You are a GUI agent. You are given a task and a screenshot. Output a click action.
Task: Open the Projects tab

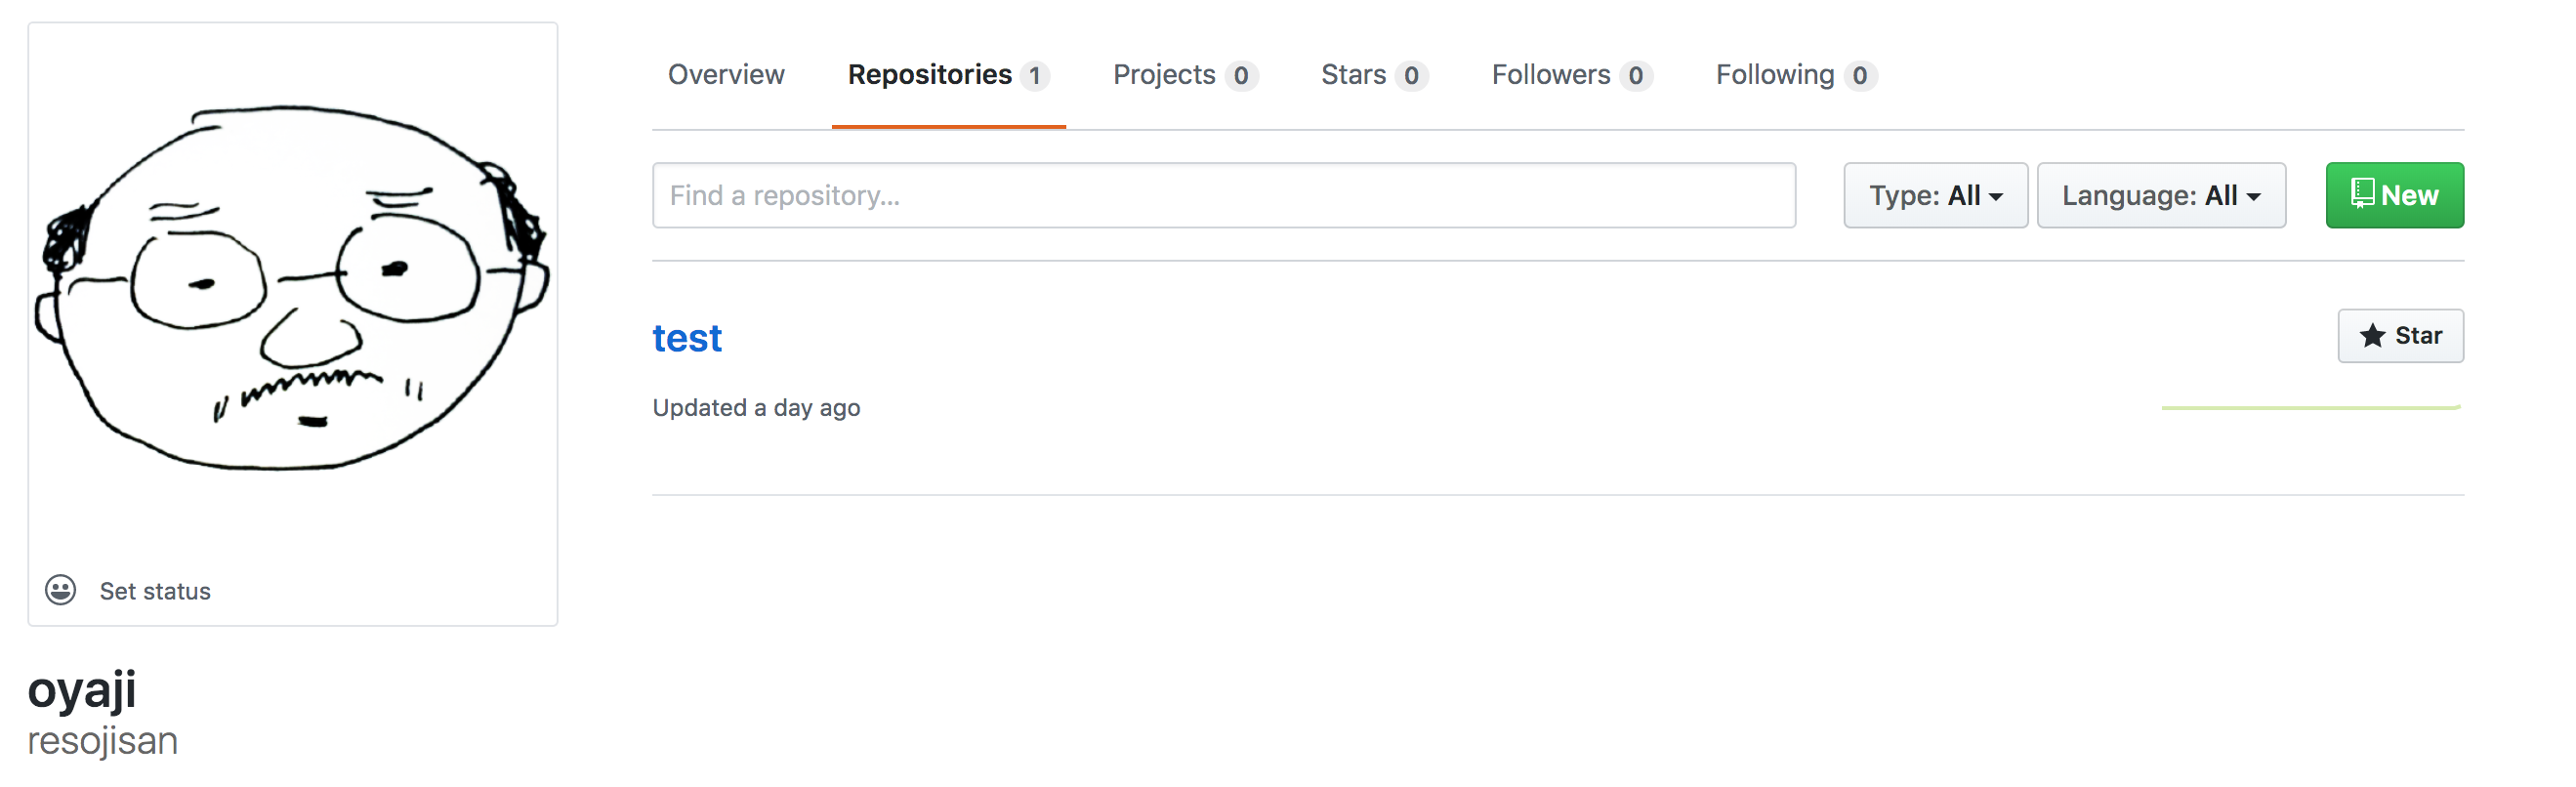pos(1164,75)
